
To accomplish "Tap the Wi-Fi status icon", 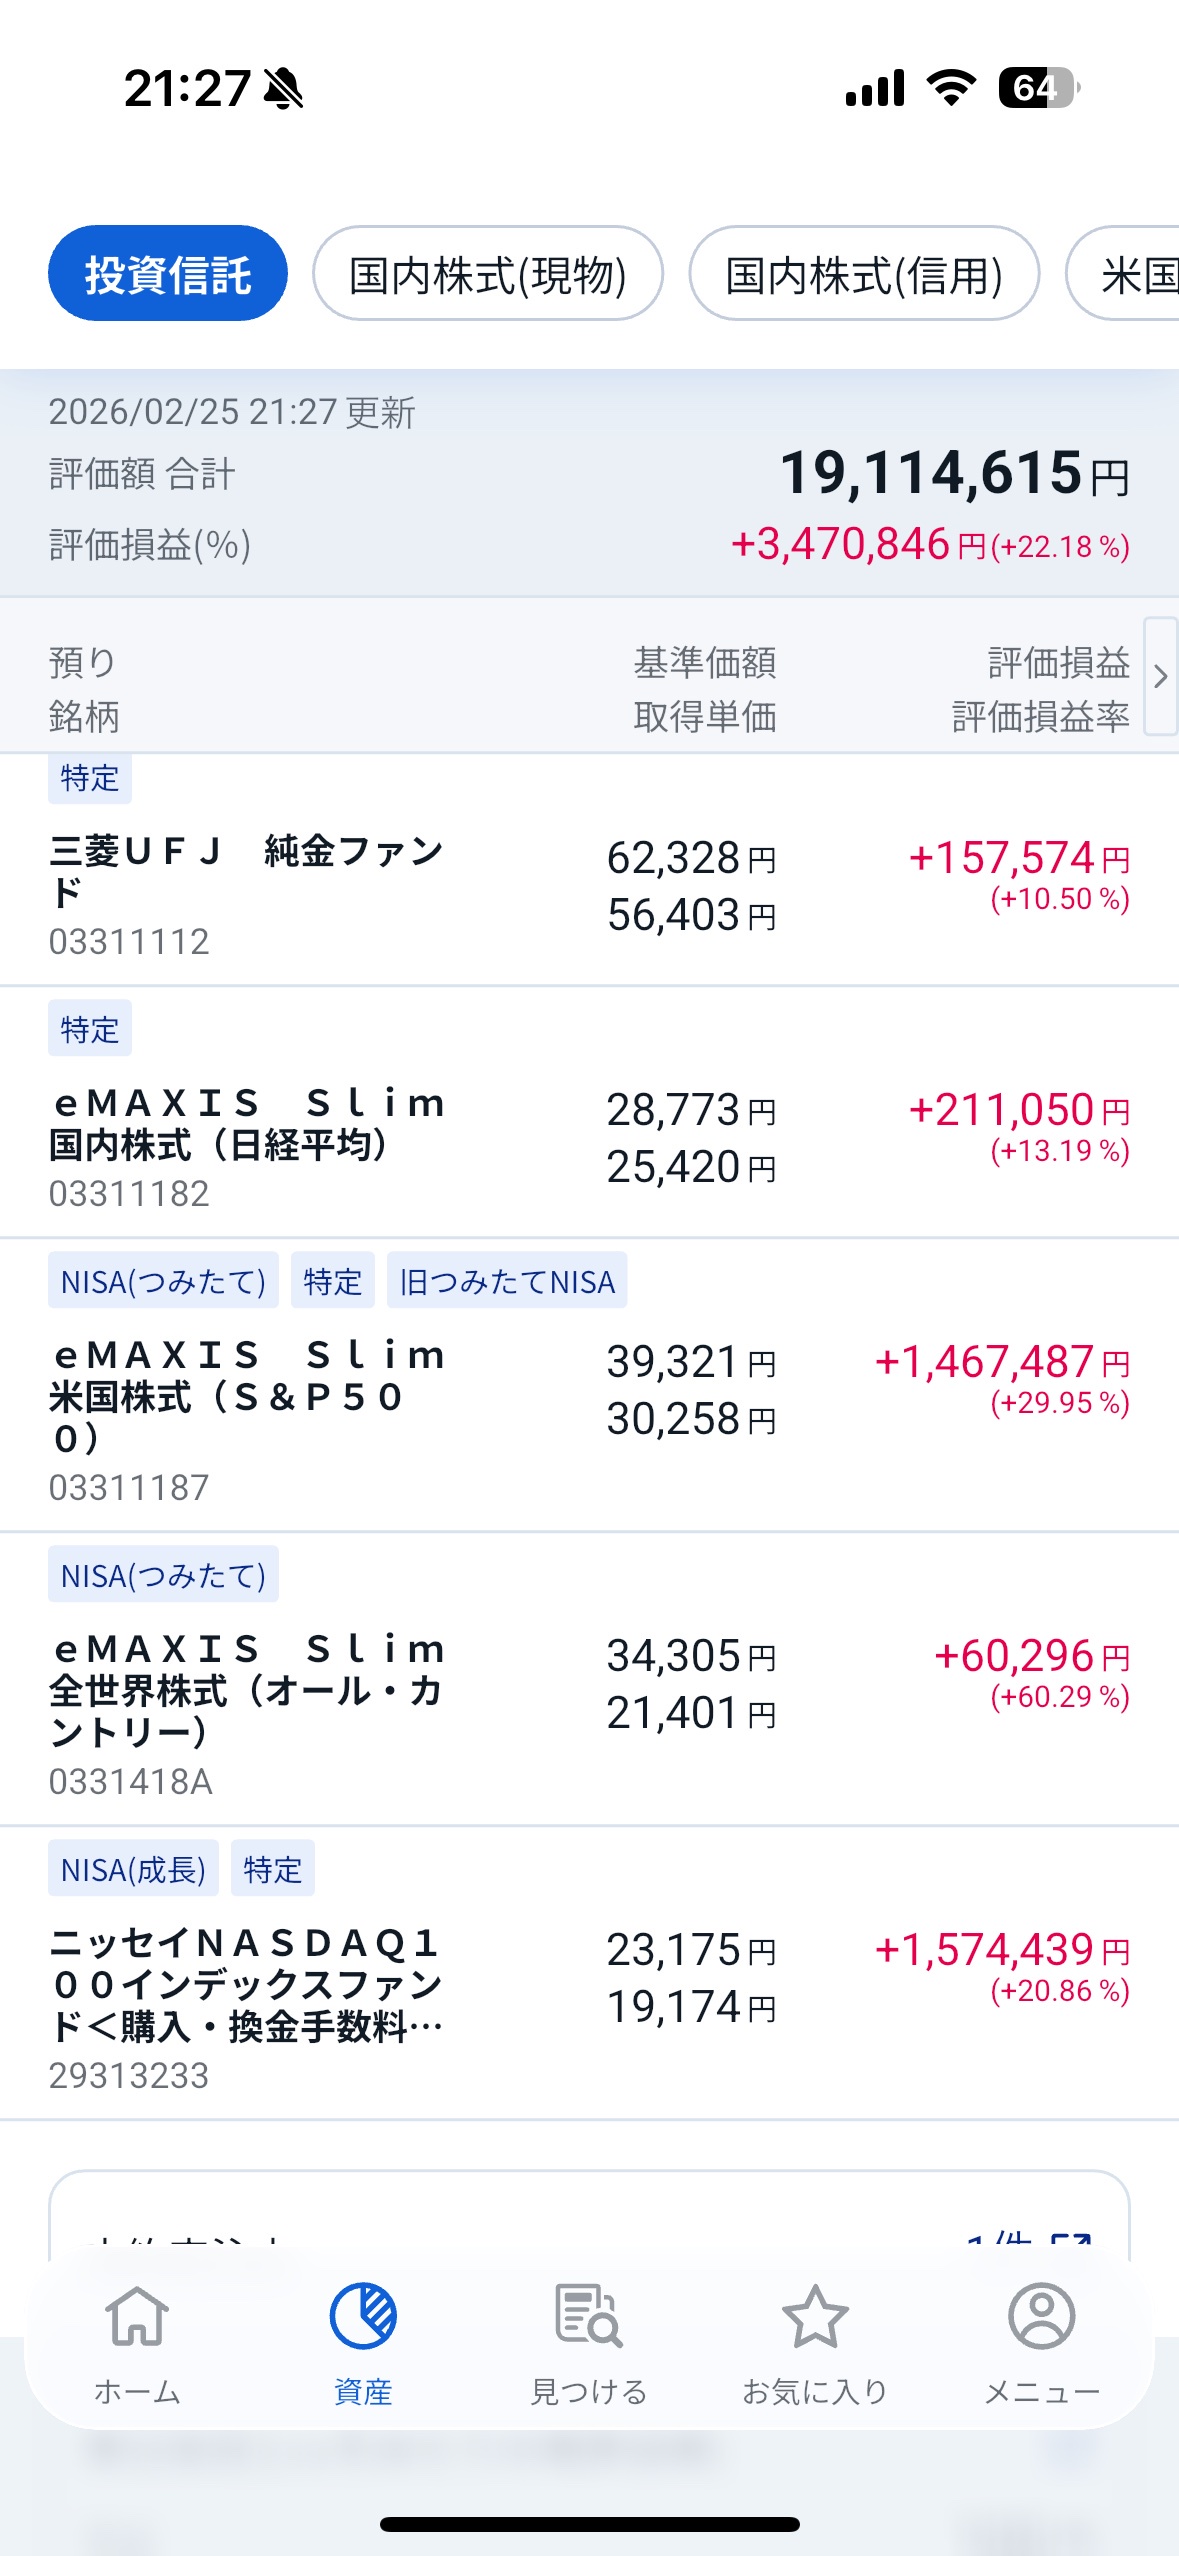I will [x=951, y=88].
